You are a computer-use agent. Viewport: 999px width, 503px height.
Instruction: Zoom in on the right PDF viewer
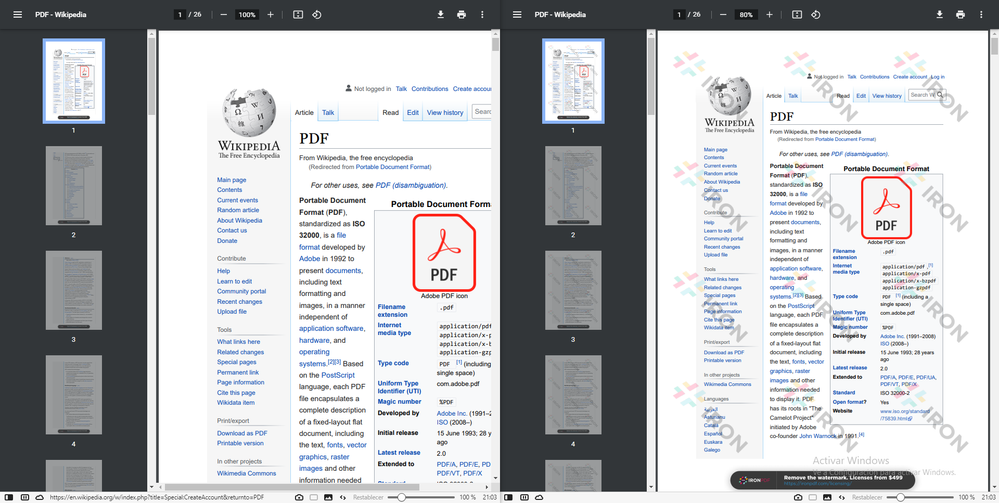[769, 15]
